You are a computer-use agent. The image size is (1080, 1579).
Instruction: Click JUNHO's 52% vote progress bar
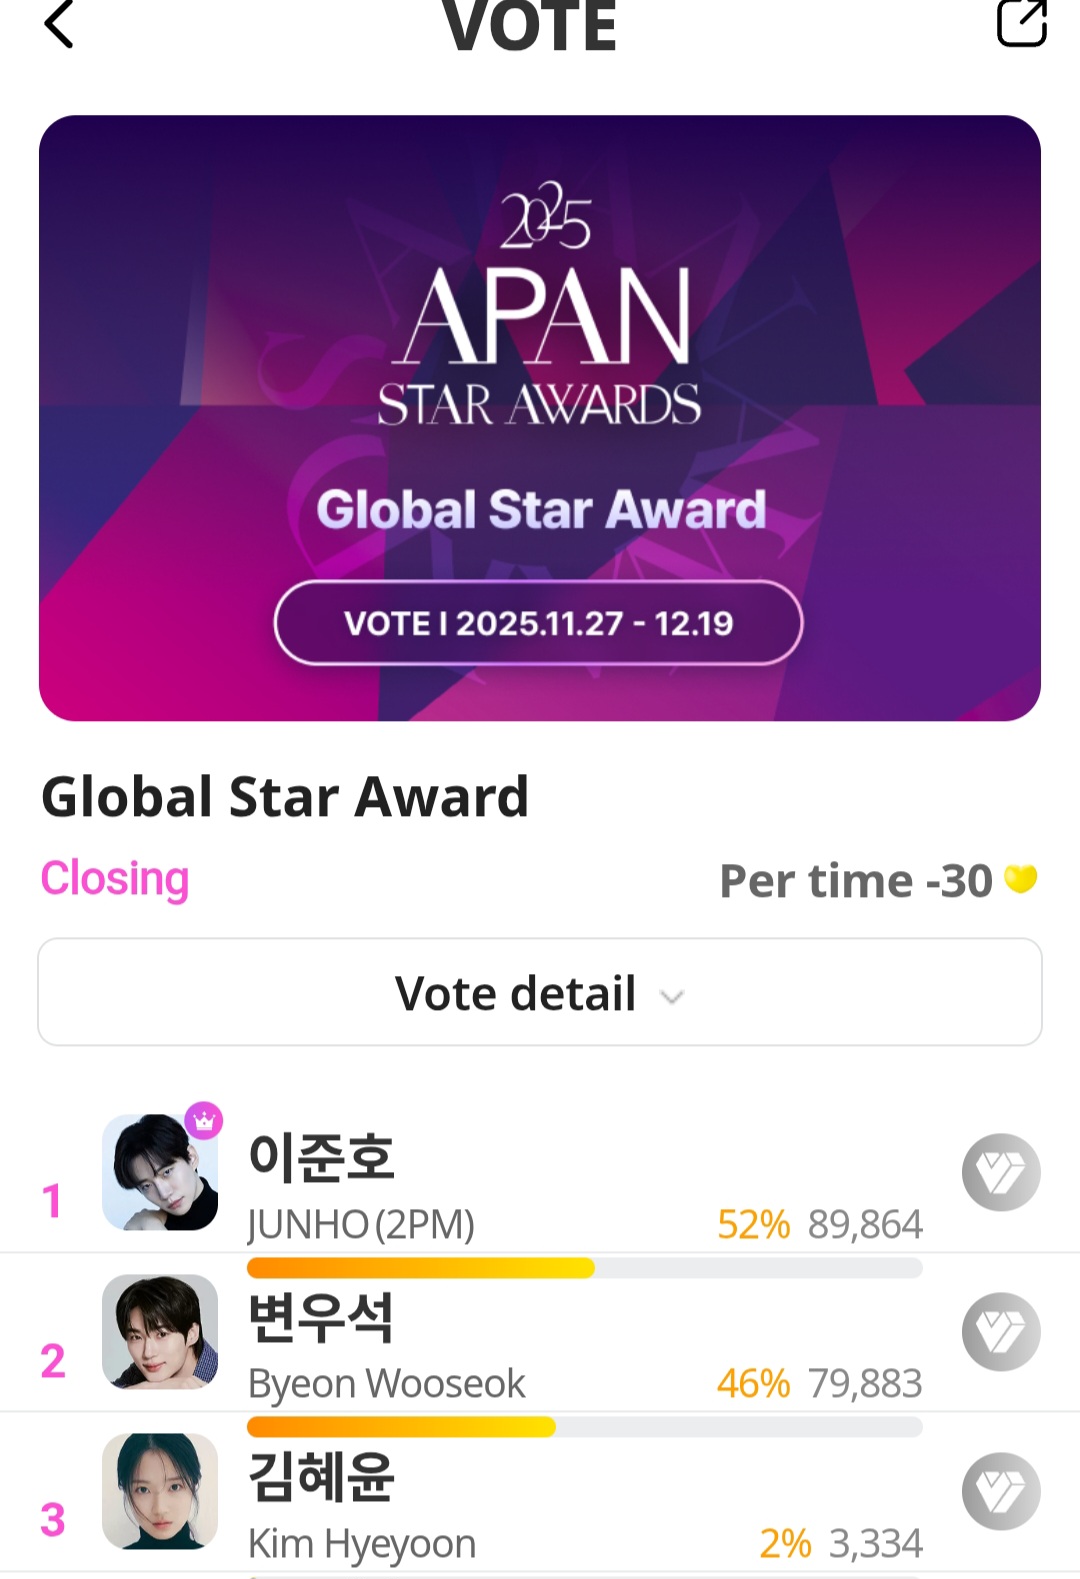[584, 1268]
